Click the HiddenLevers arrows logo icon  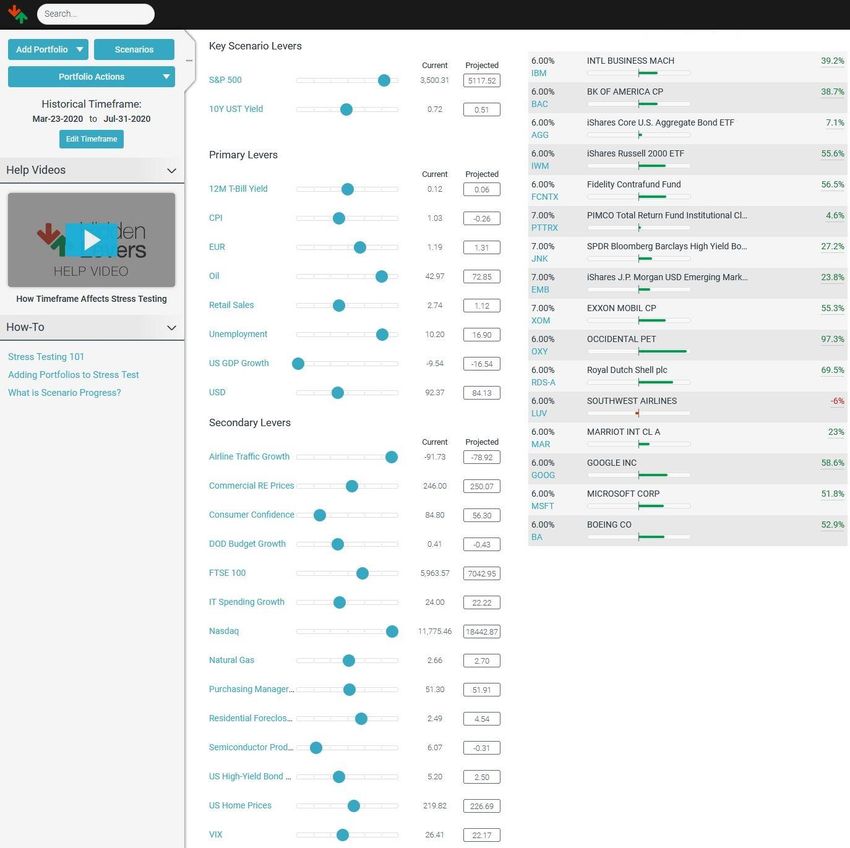point(17,14)
